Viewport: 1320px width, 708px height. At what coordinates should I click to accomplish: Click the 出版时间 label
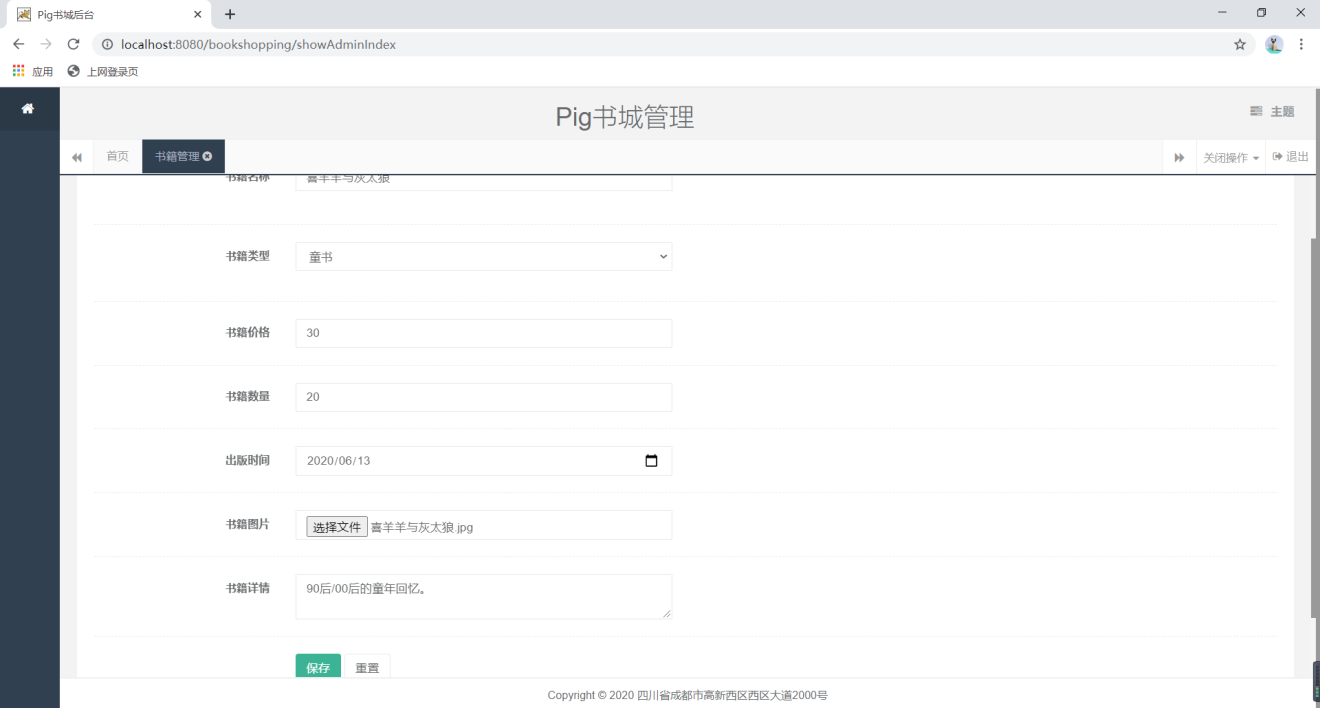pyautogui.click(x=247, y=460)
